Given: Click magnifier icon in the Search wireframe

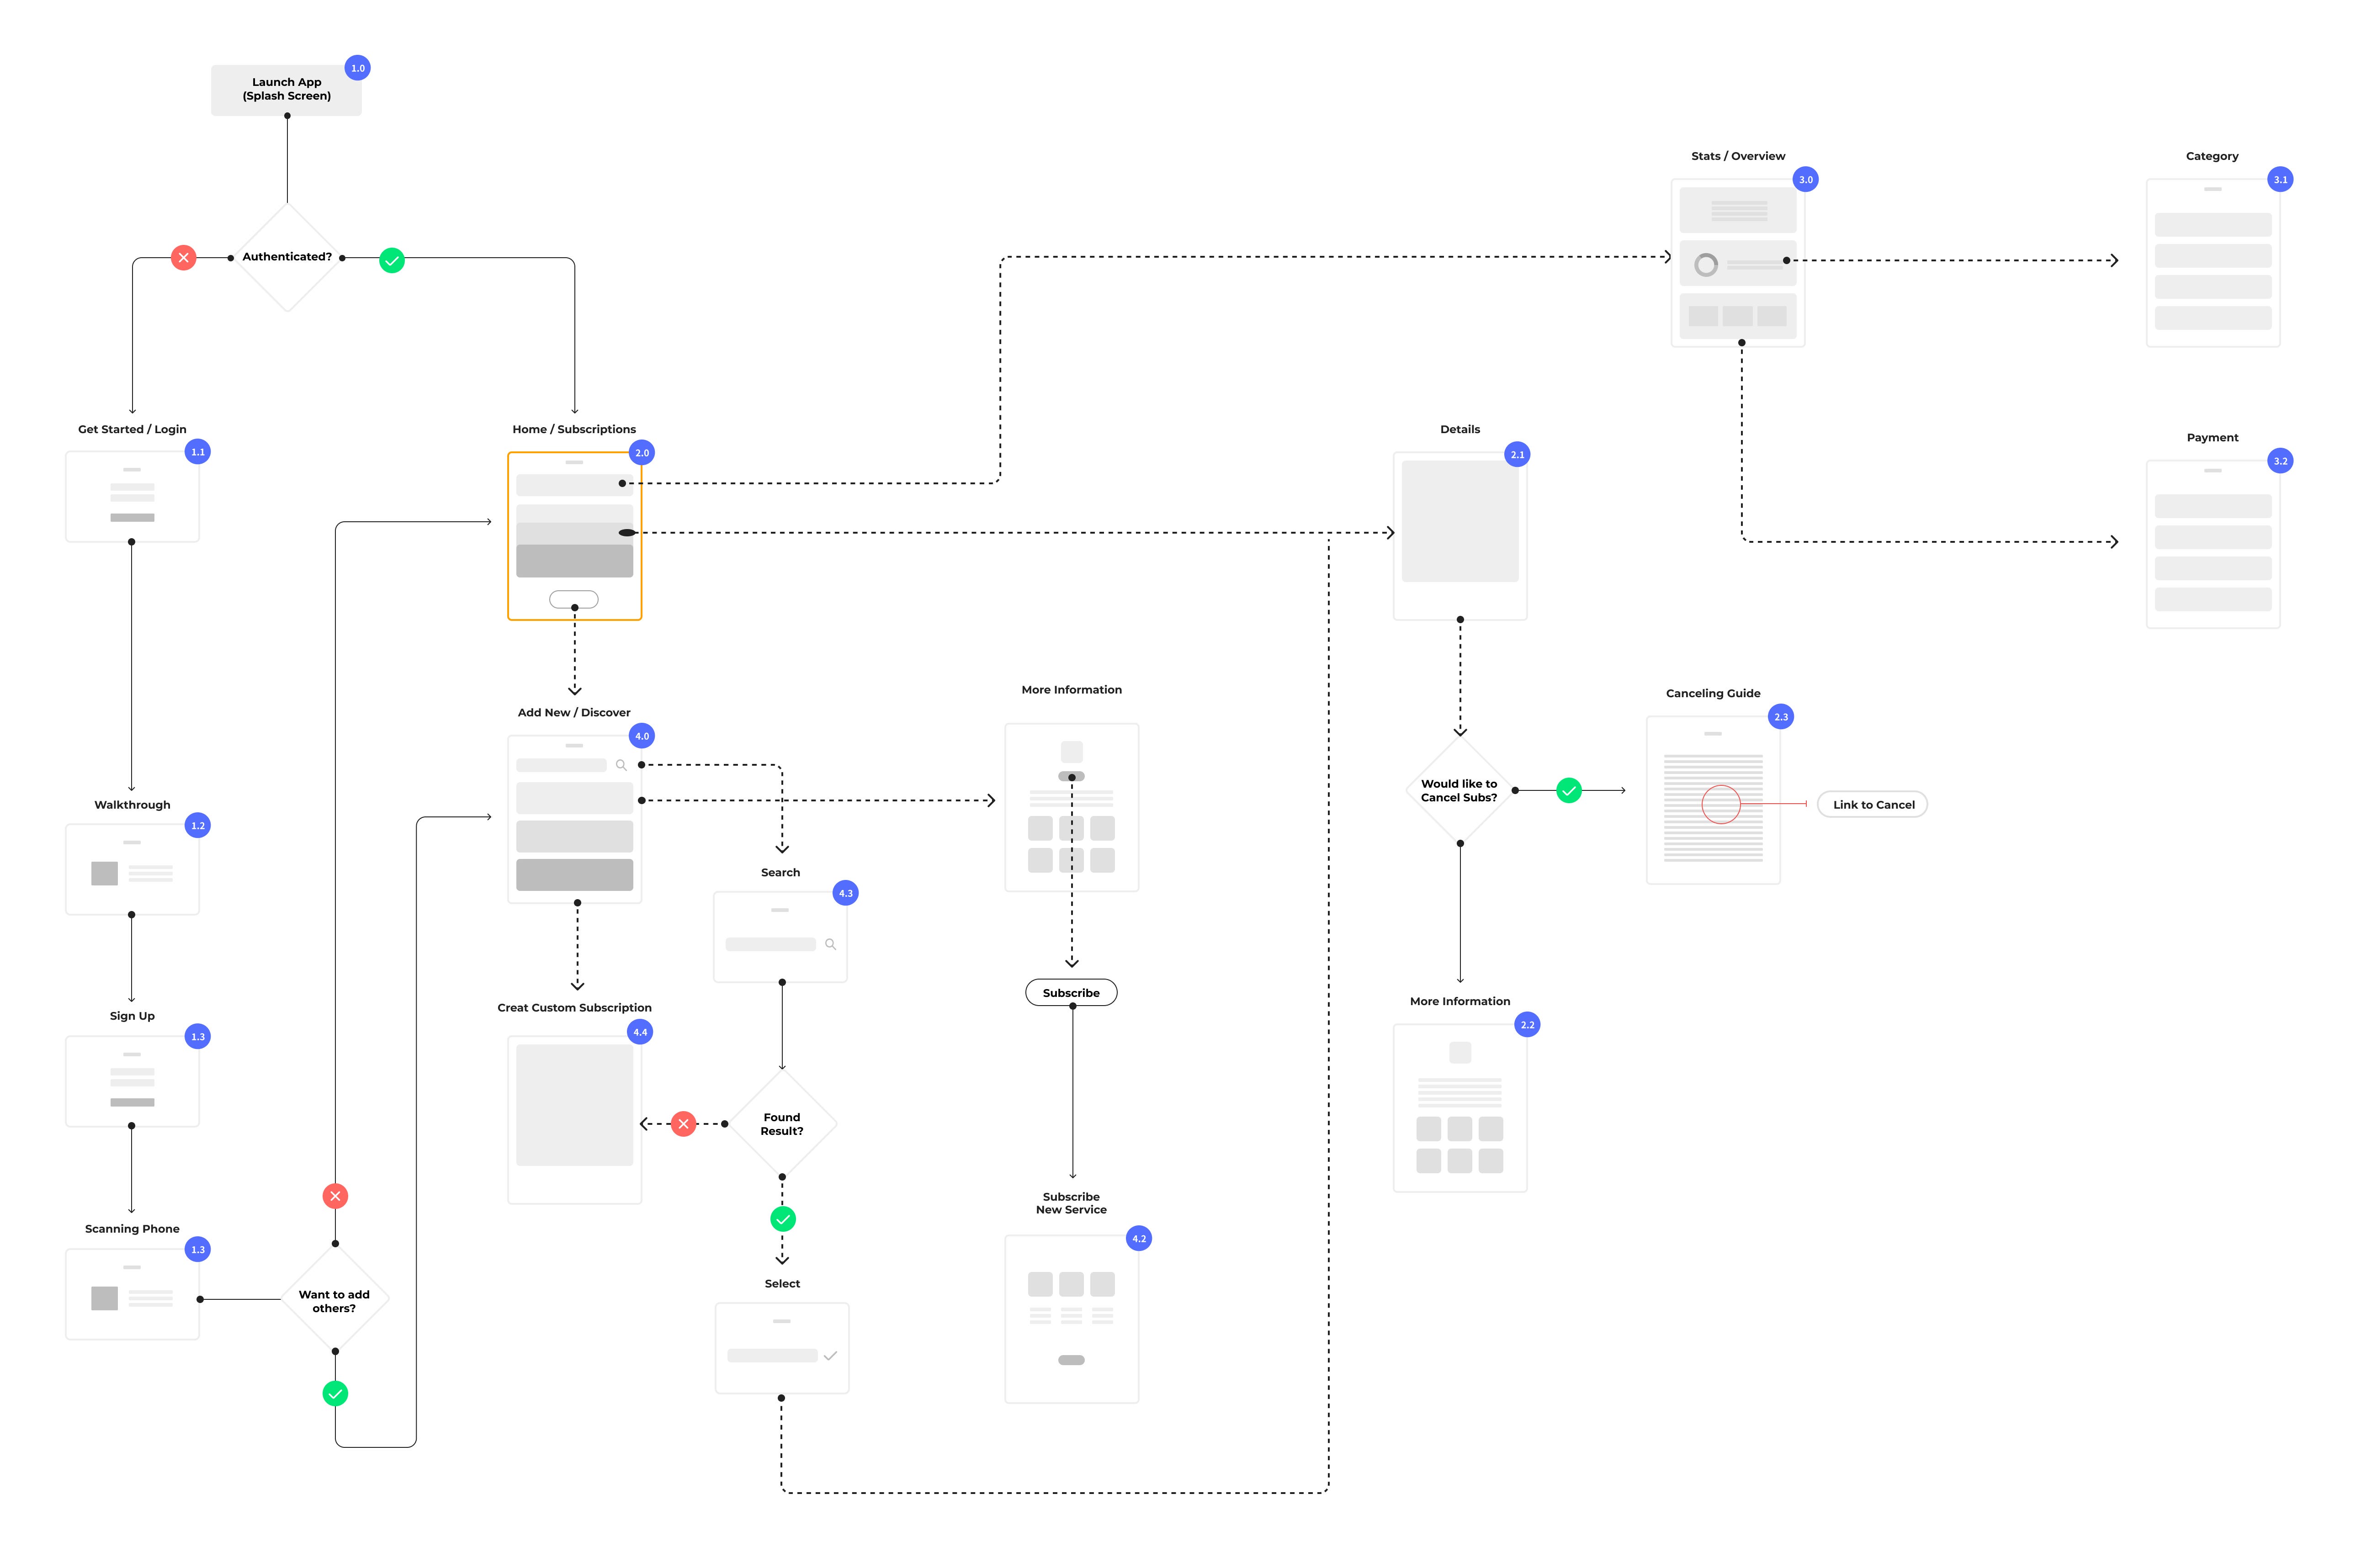Looking at the screenshot, I should [x=830, y=944].
